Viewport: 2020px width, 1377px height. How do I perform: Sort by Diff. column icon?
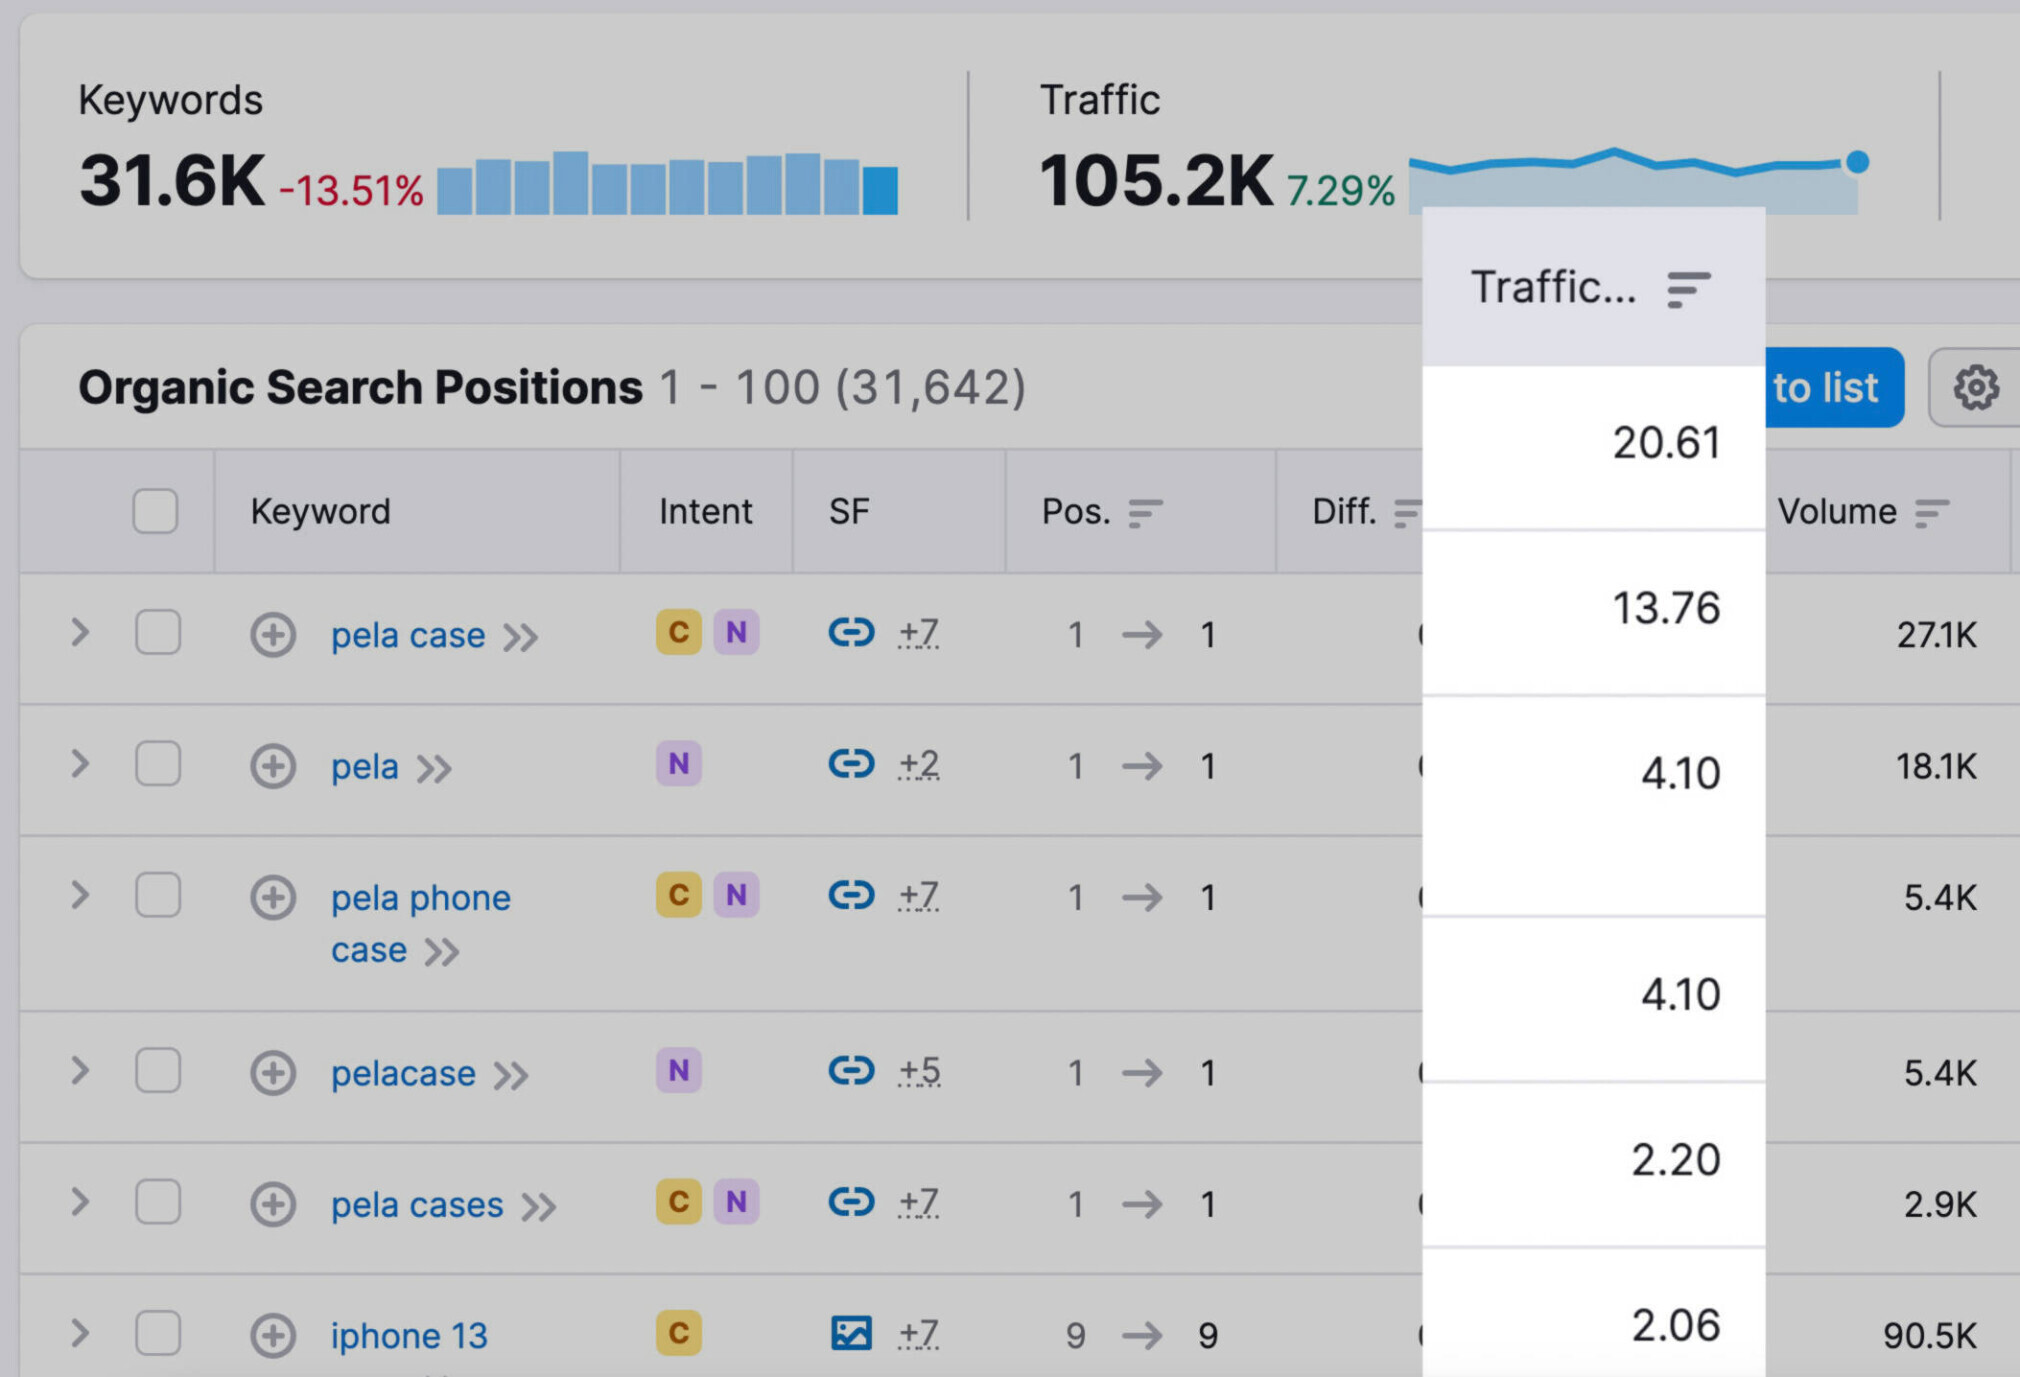pos(1408,513)
